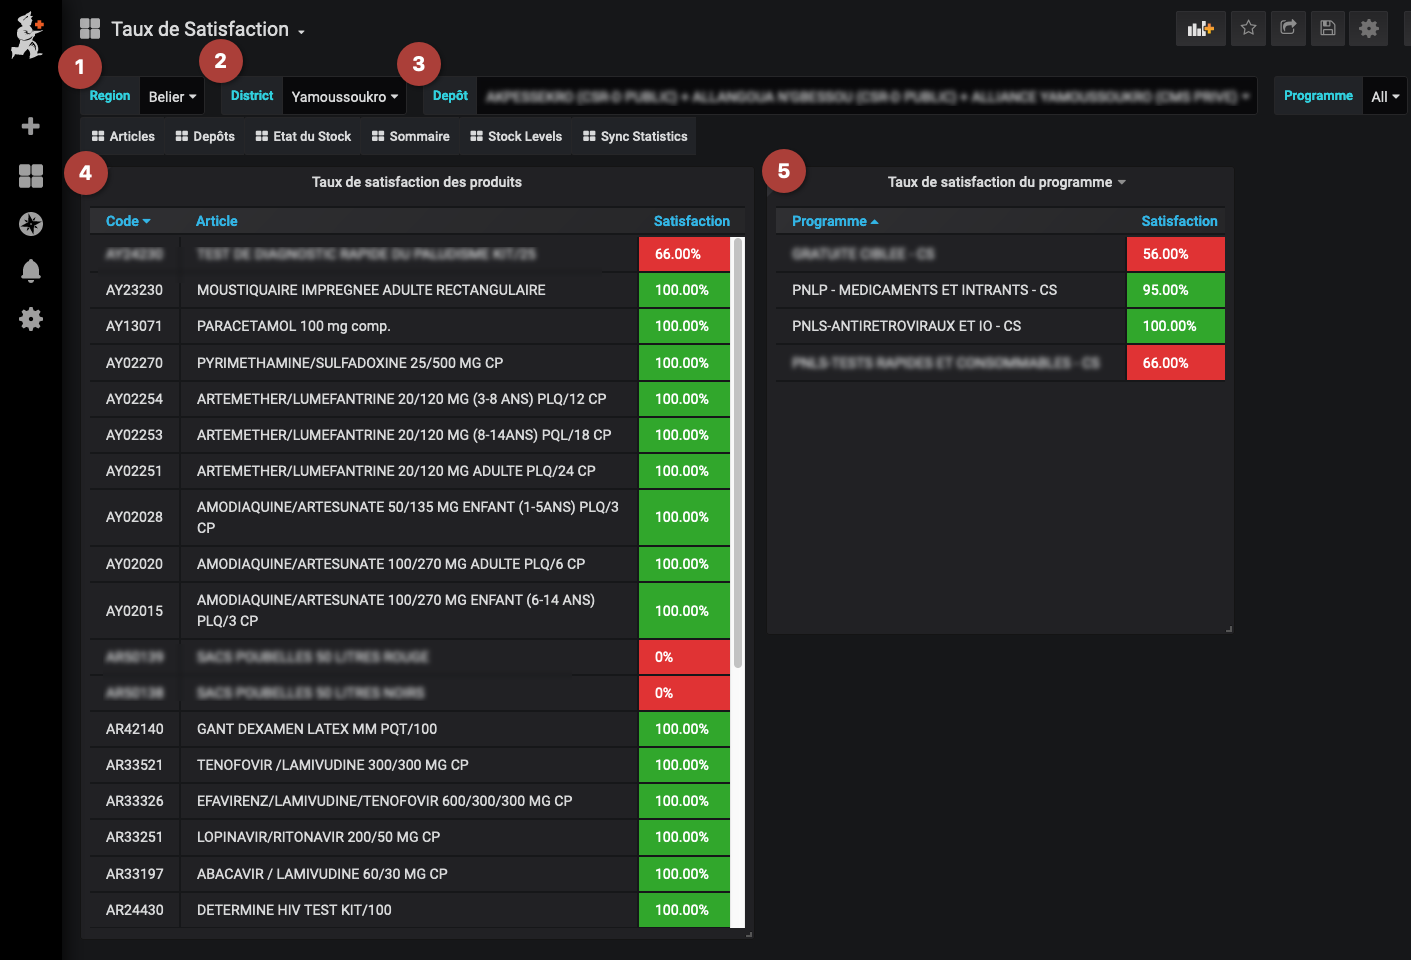Image resolution: width=1411 pixels, height=960 pixels.
Task: Open the Programme dropdown set to All
Action: (x=1385, y=97)
